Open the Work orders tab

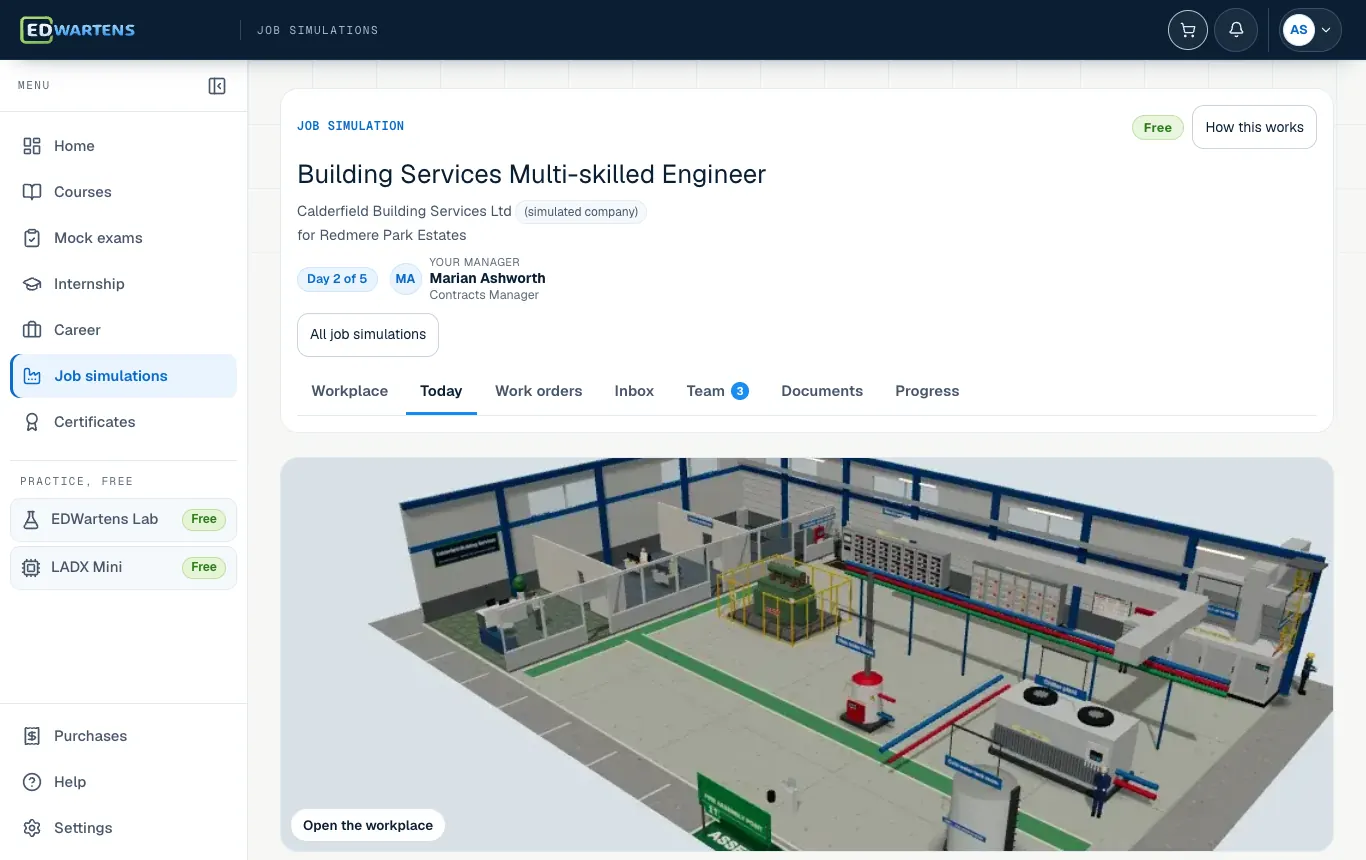[539, 391]
